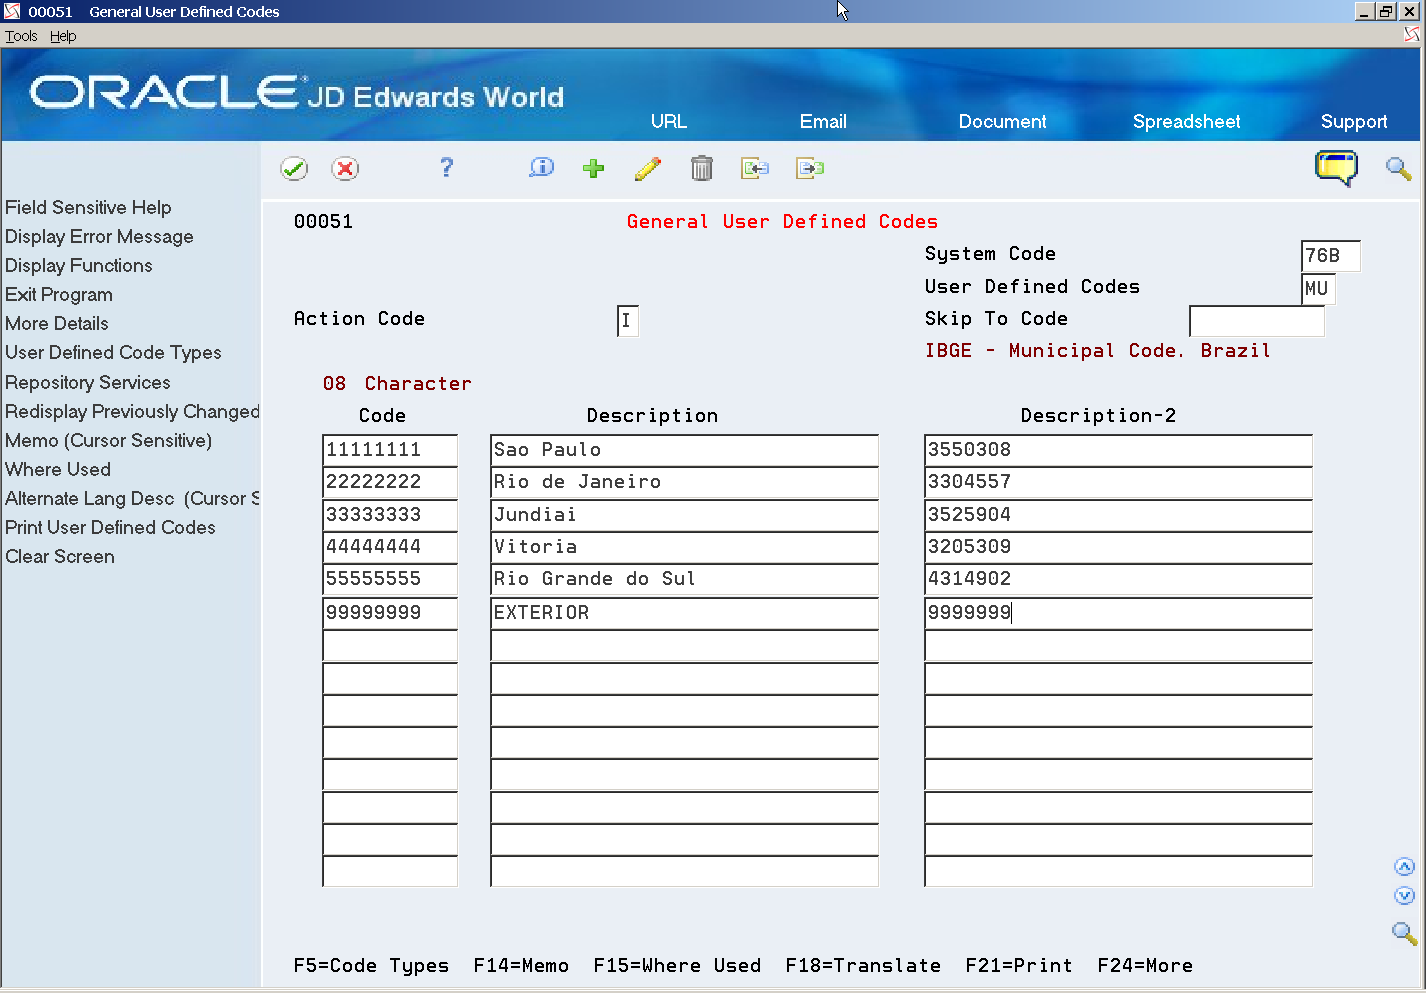Click the Description-2 field with 3304557
Viewport: 1426px width, 993px height.
tap(1118, 482)
